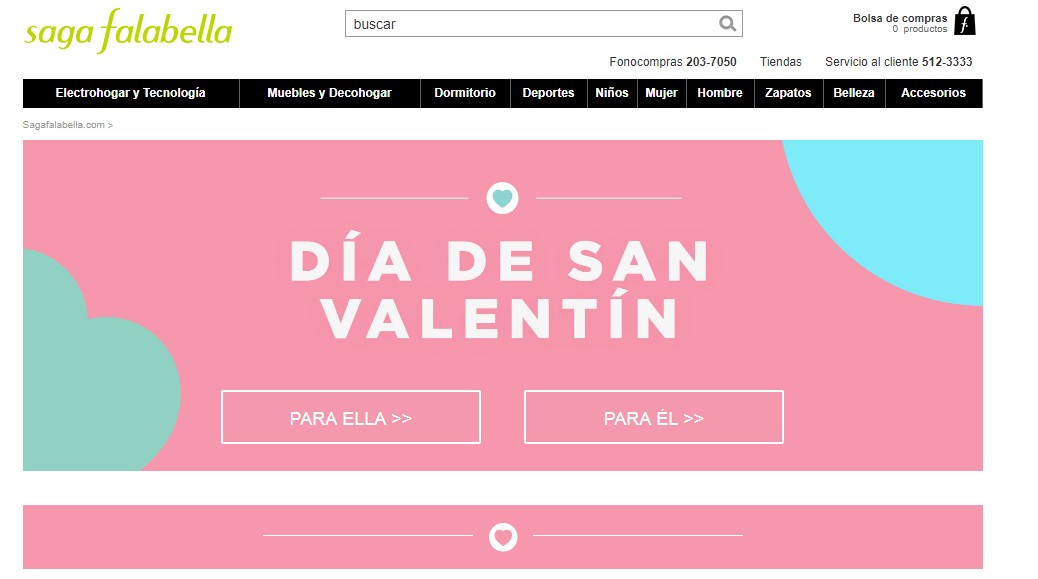
Task: Click the white heart icon in lower banner
Action: [503, 537]
